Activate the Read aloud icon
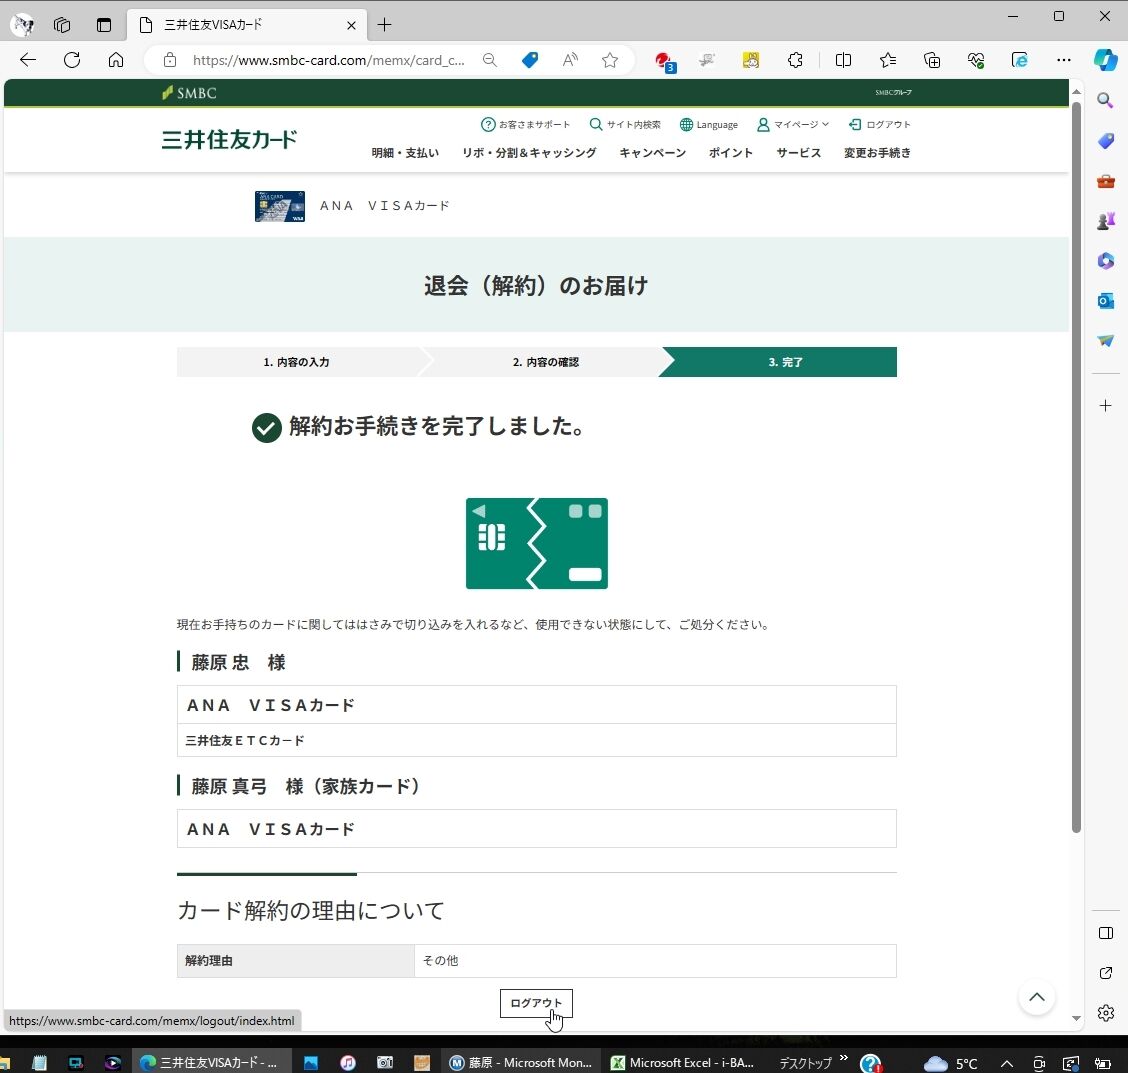This screenshot has width=1128, height=1073. [x=570, y=60]
